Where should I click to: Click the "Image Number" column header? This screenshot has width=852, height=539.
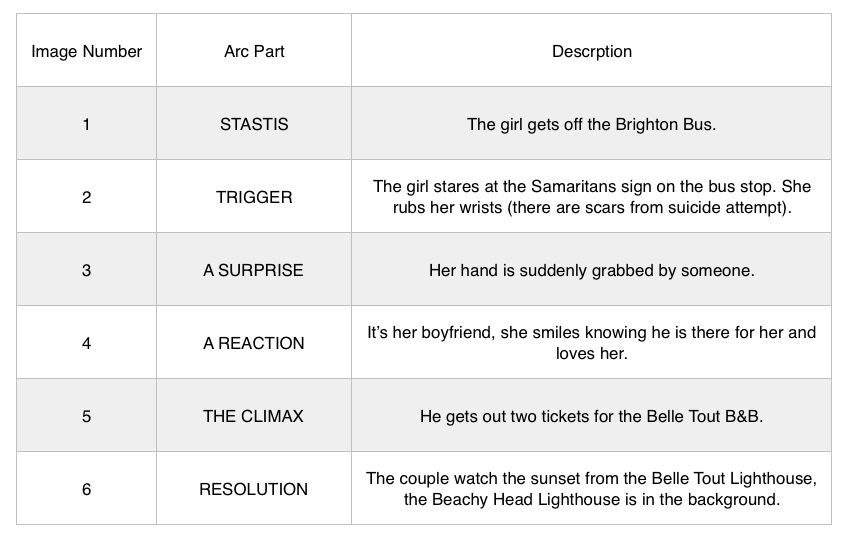click(x=86, y=51)
